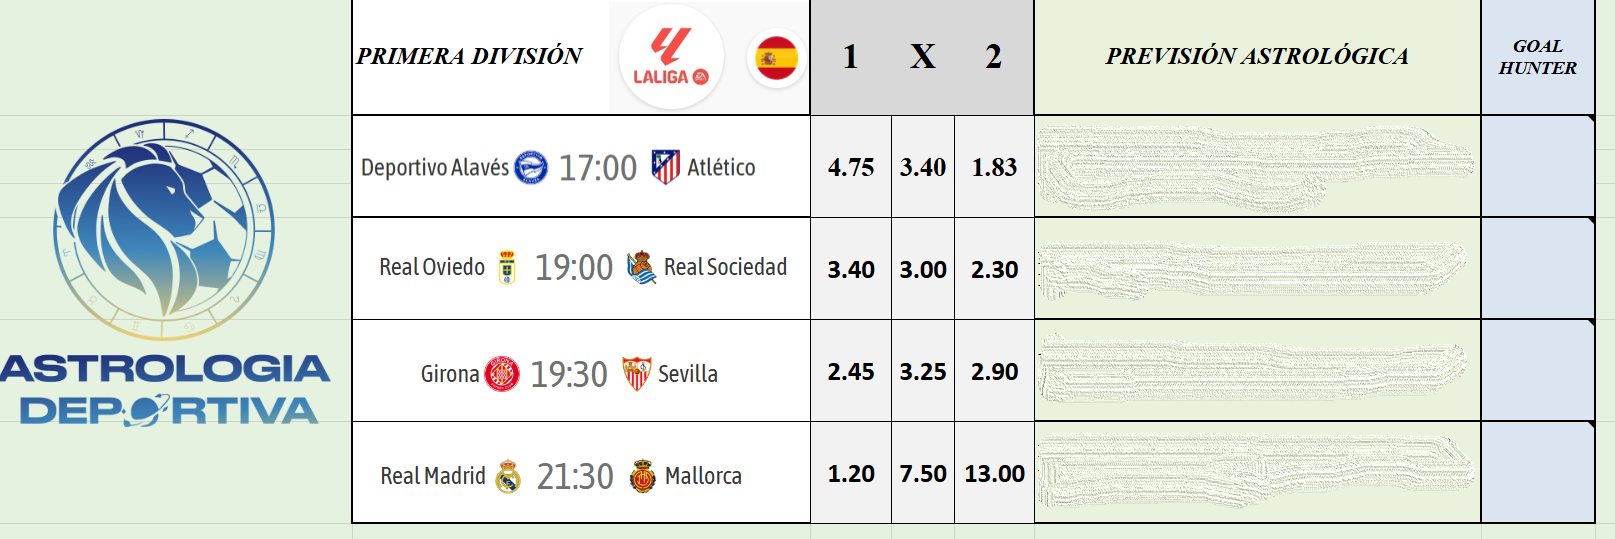Click the LaLiga logo
1615x539 pixels.
(670, 56)
